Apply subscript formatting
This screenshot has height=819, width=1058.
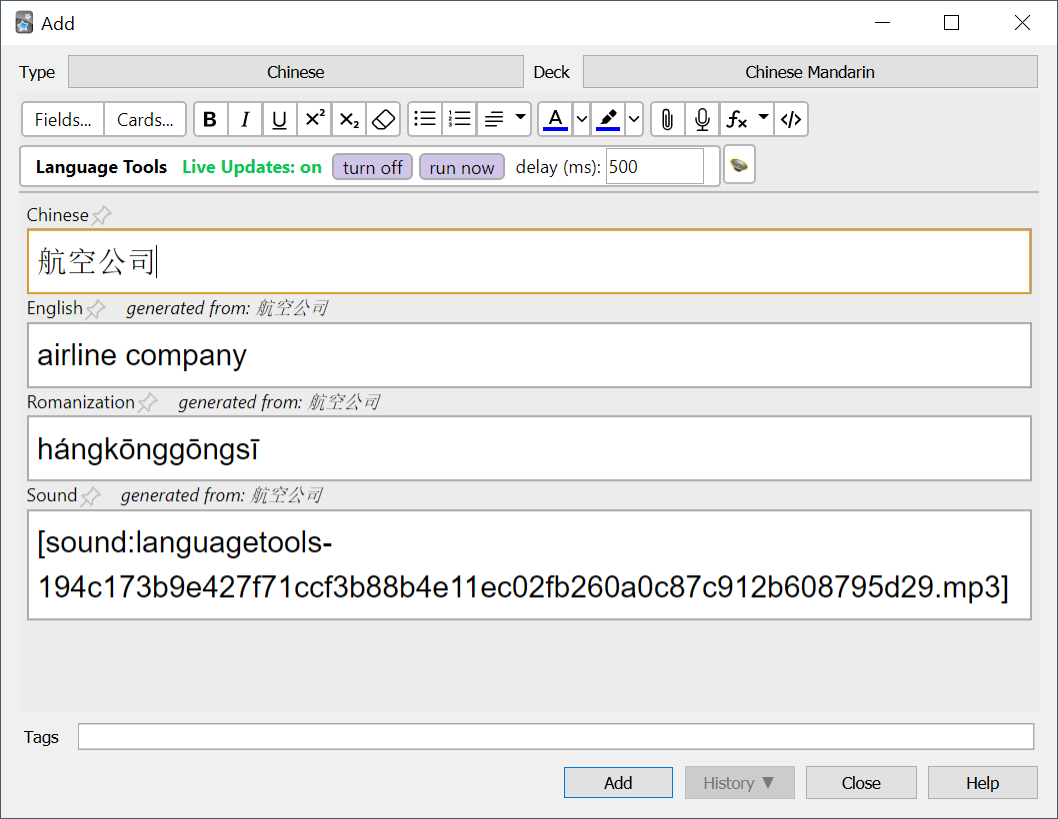tap(349, 119)
